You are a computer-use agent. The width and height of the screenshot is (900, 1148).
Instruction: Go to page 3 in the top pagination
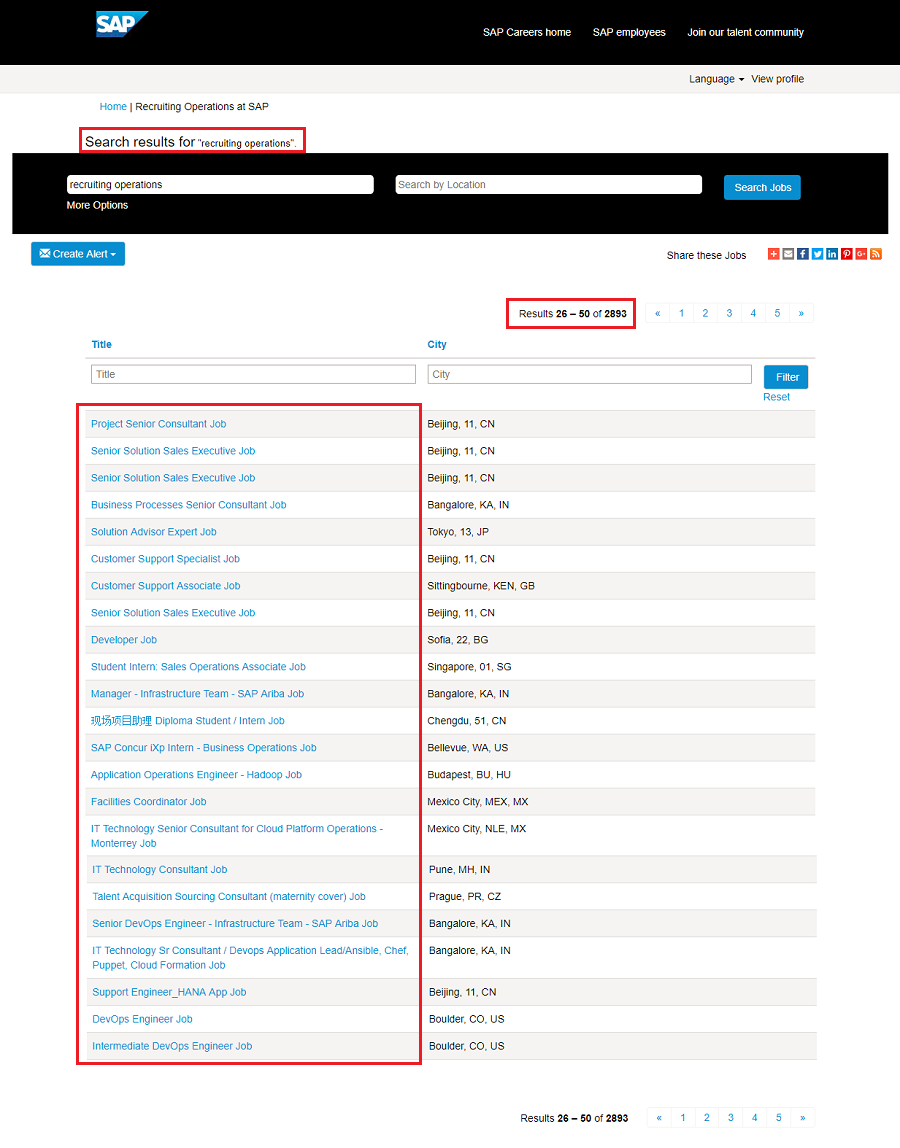tap(729, 313)
